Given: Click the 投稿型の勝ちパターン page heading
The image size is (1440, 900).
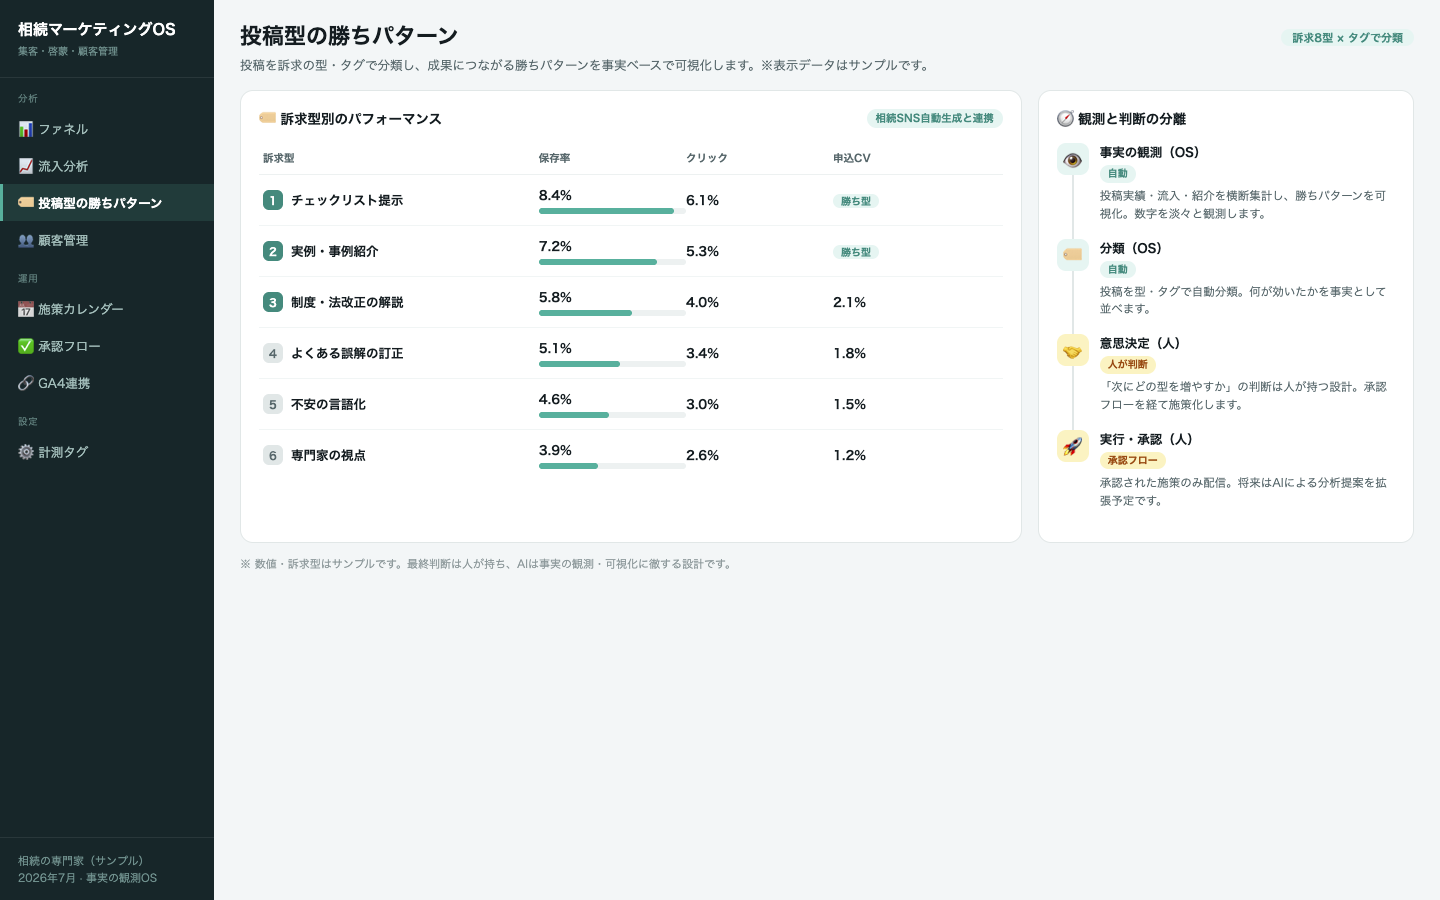Looking at the screenshot, I should [348, 35].
